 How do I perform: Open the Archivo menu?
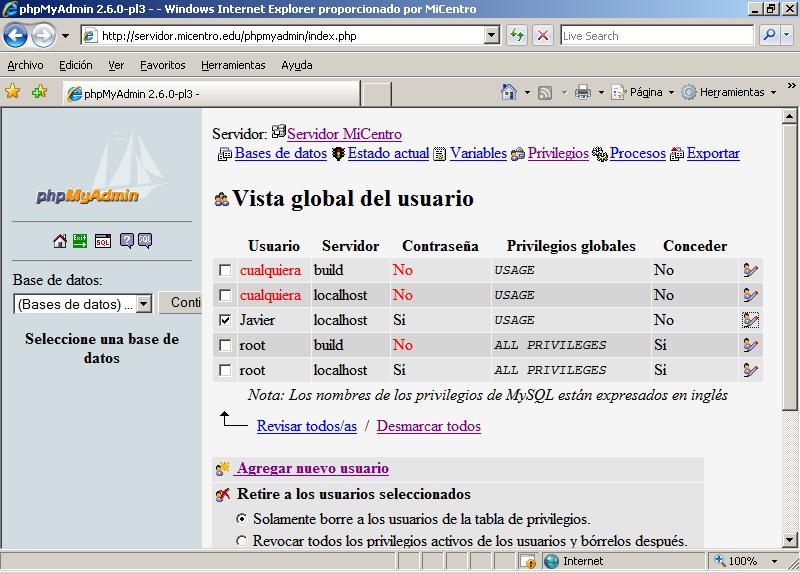coord(25,65)
